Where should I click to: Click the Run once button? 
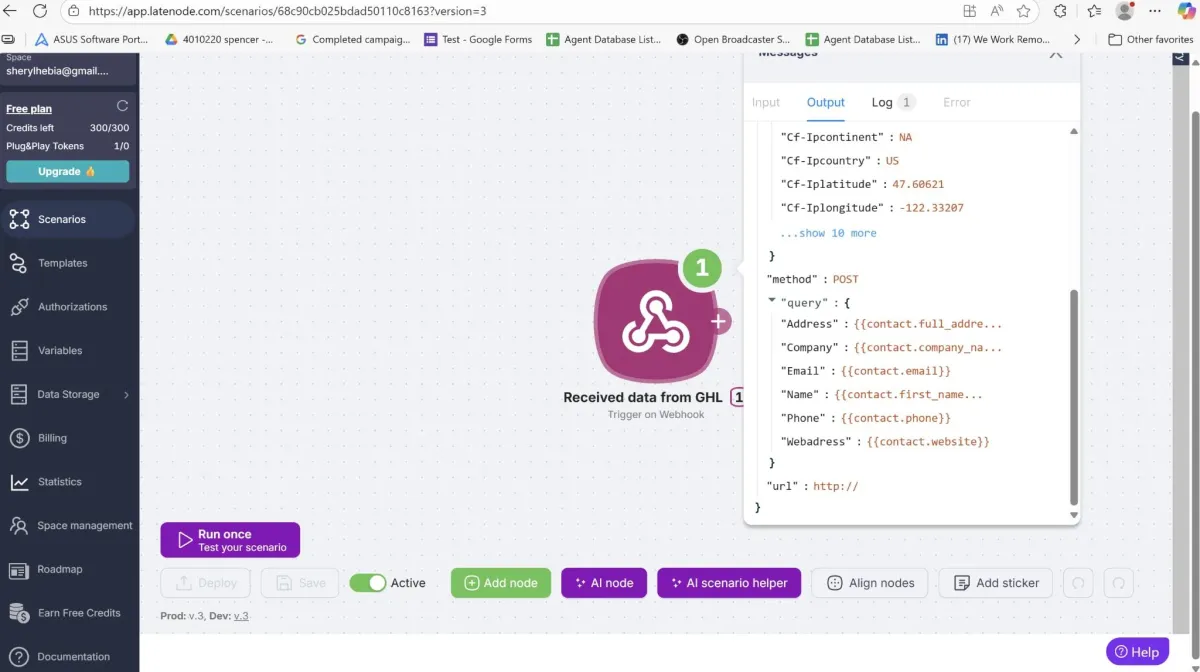[x=230, y=540]
